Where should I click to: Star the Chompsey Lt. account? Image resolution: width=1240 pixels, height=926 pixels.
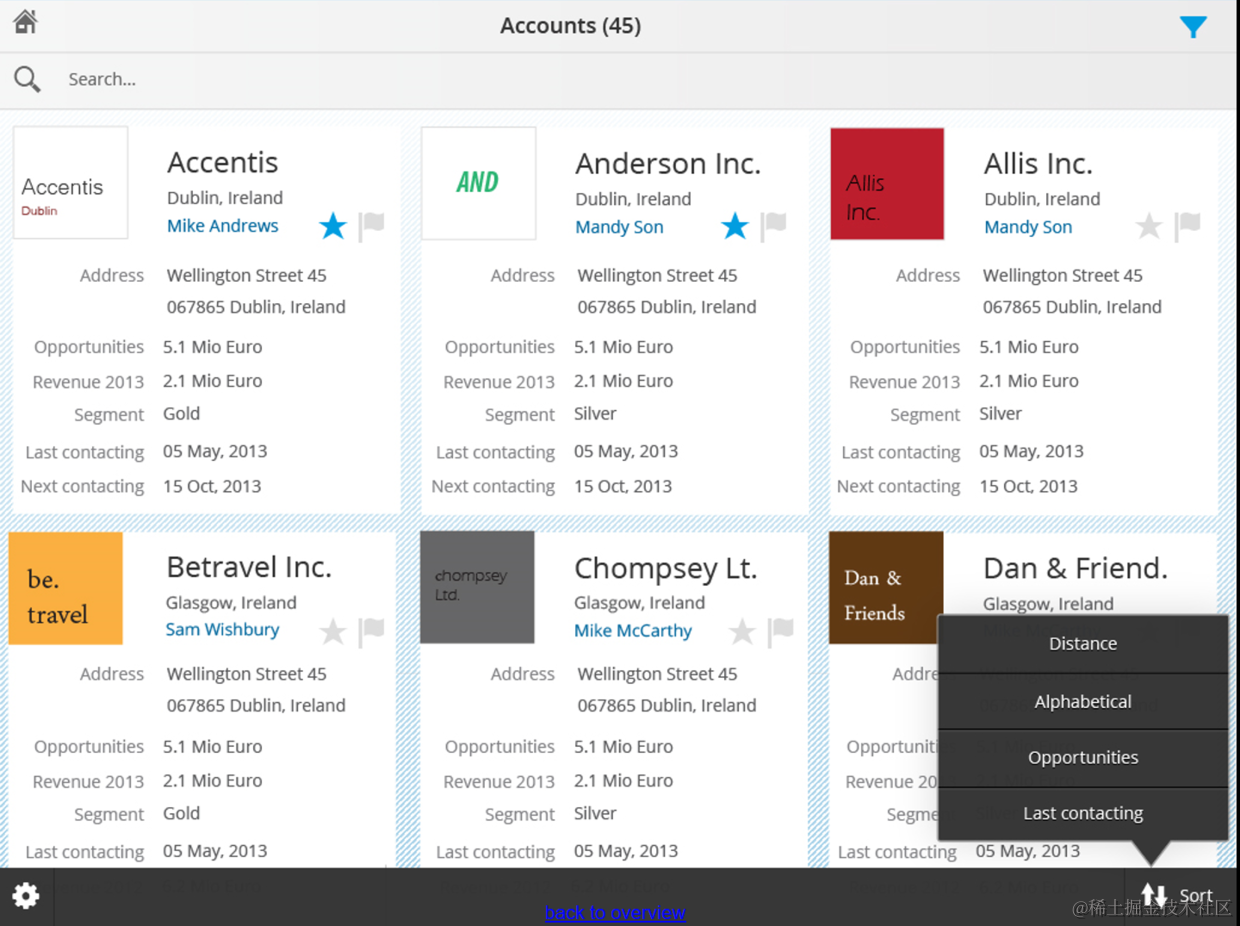[x=742, y=631]
